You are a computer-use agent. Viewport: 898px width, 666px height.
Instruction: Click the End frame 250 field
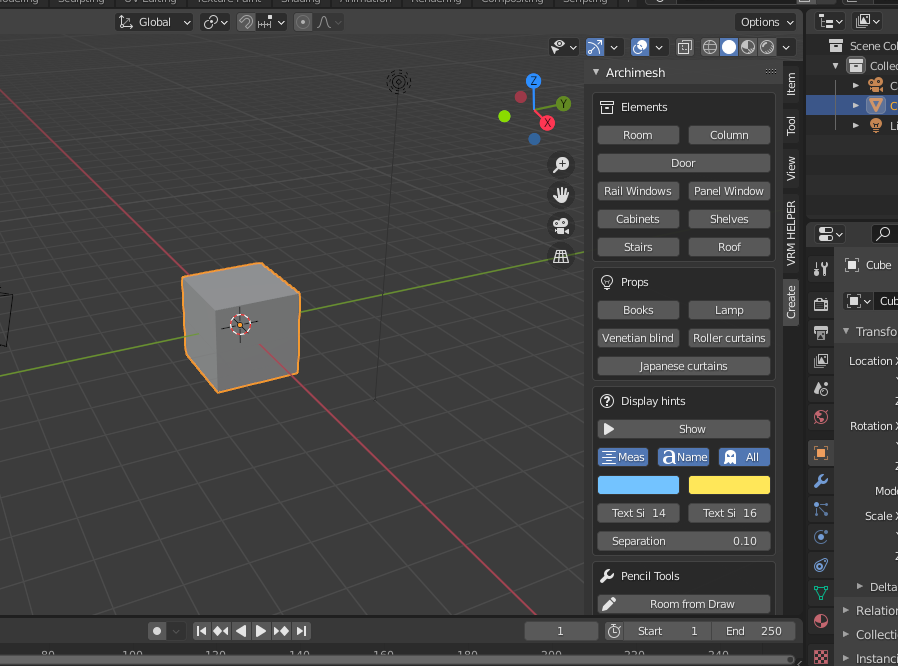[753, 631]
